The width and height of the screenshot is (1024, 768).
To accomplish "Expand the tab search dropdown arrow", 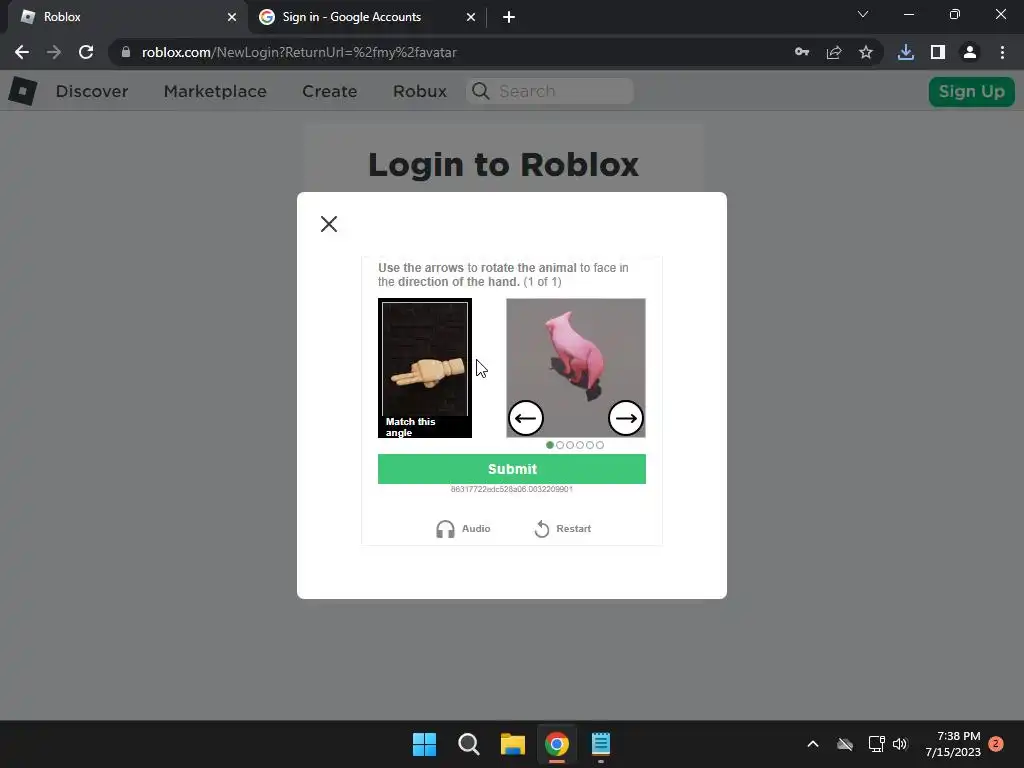I will click(863, 14).
